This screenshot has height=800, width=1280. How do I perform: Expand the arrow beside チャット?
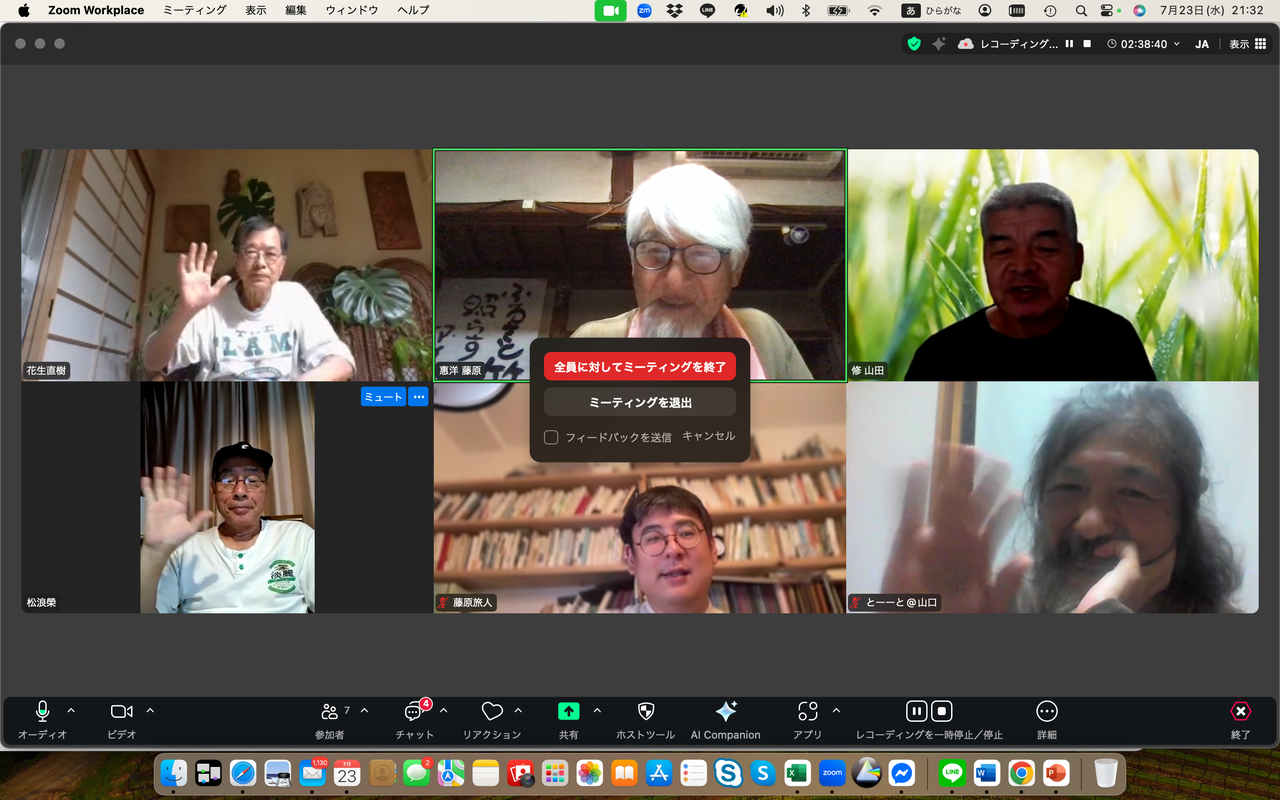[x=443, y=711]
